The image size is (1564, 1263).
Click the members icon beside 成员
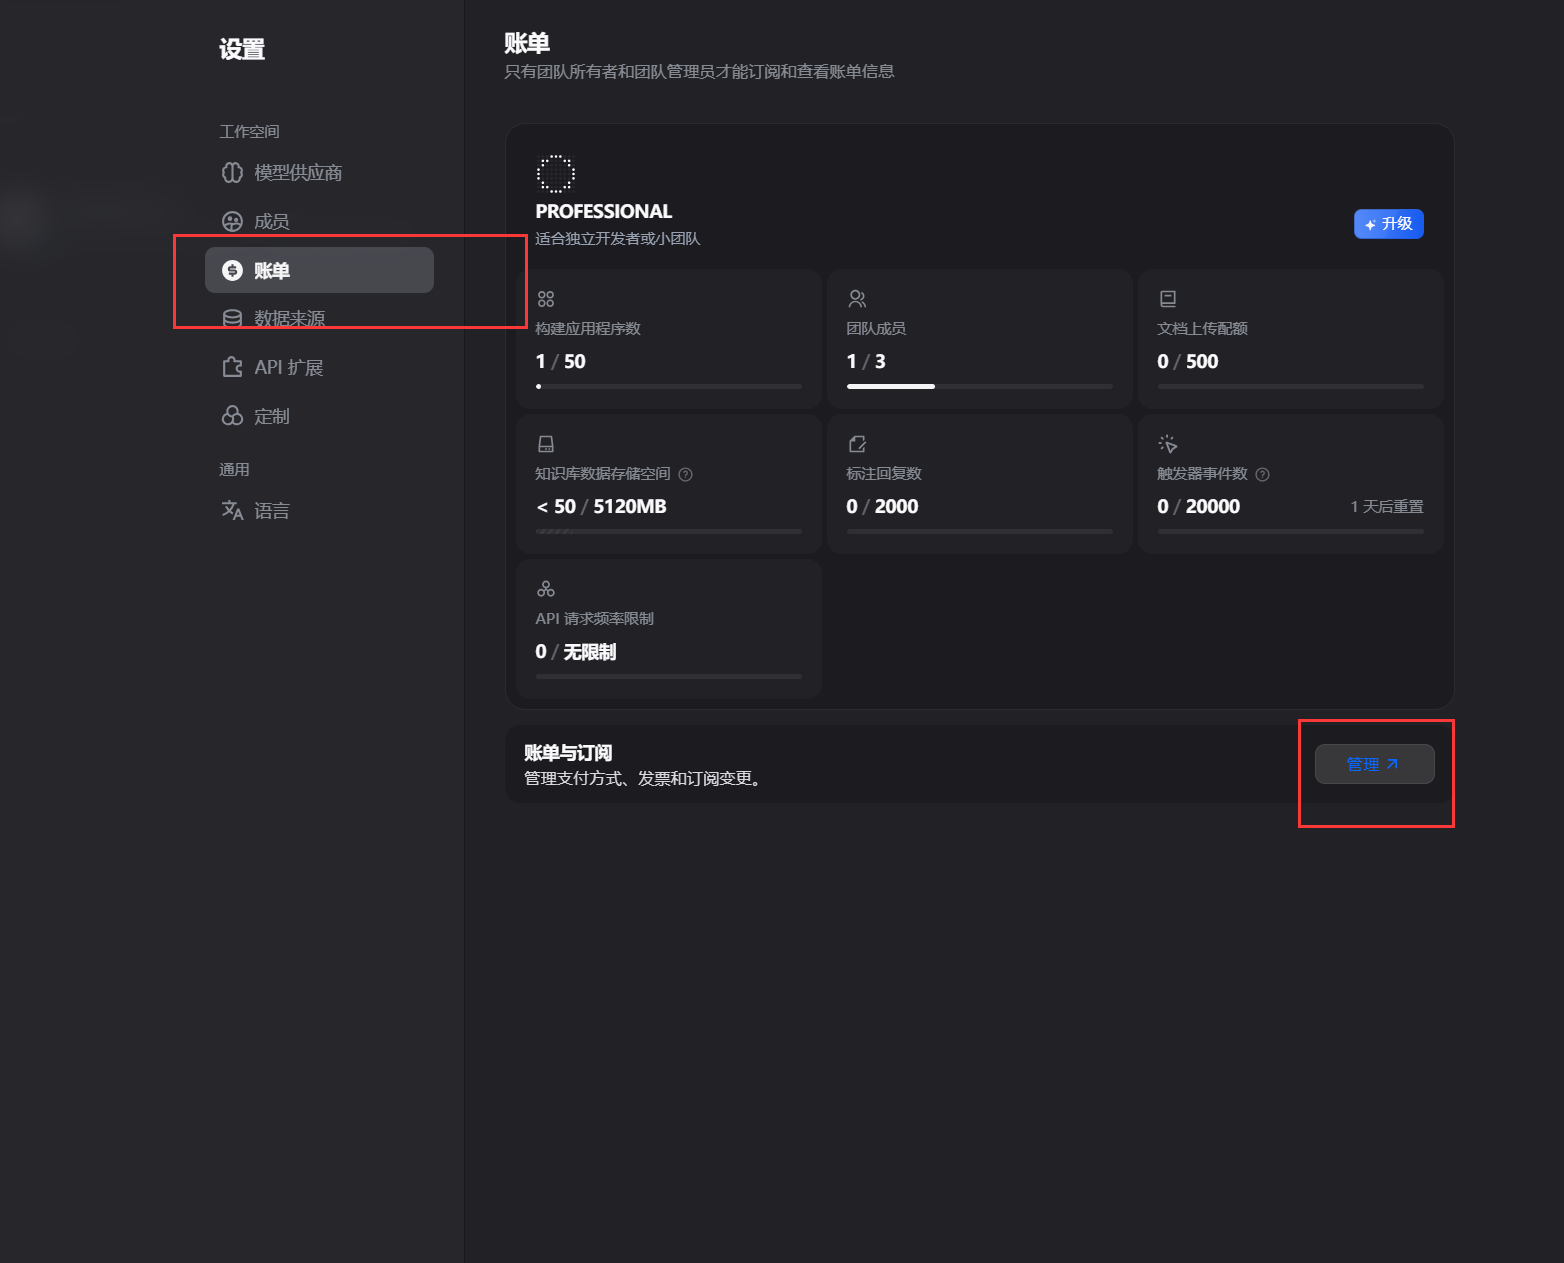coord(232,222)
